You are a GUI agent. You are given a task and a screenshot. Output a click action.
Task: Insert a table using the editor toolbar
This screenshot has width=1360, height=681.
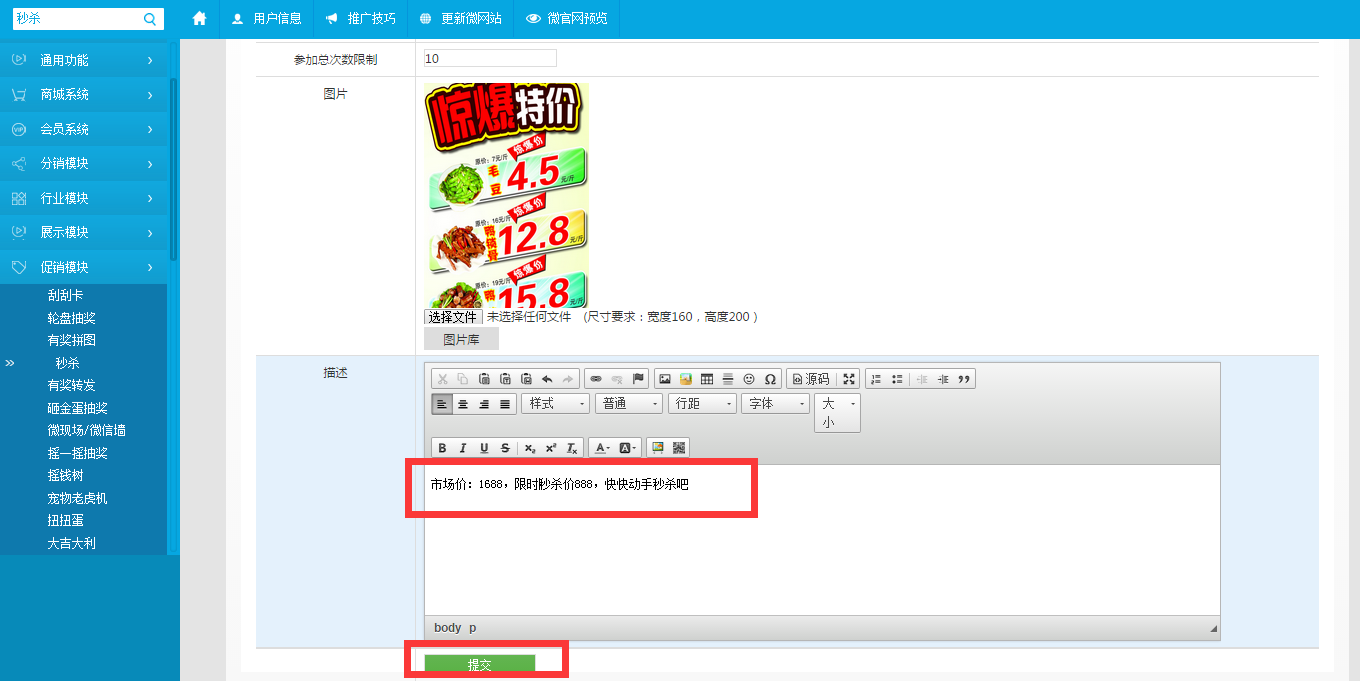(707, 379)
